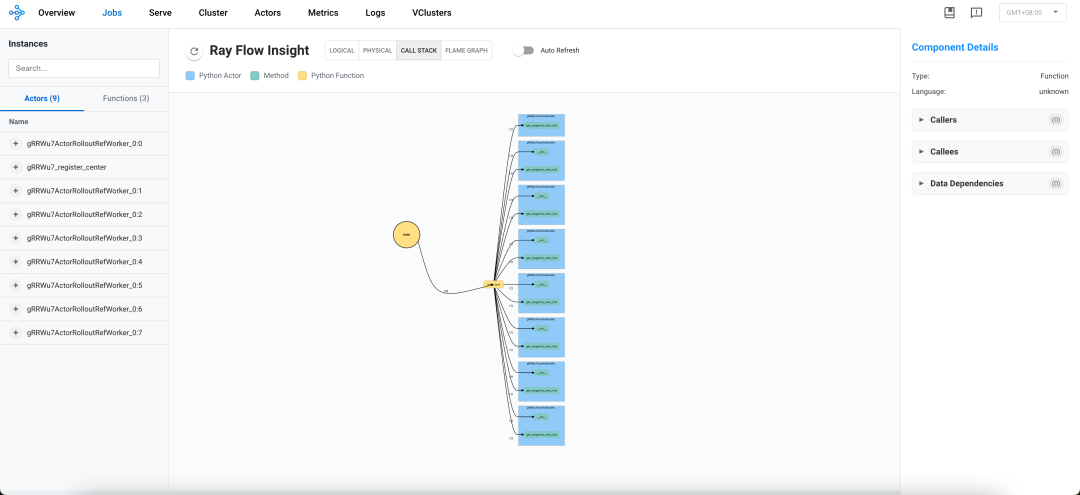Click the Python Actor blue legend swatch
Screen dimensions: 1080x495
click(190, 76)
